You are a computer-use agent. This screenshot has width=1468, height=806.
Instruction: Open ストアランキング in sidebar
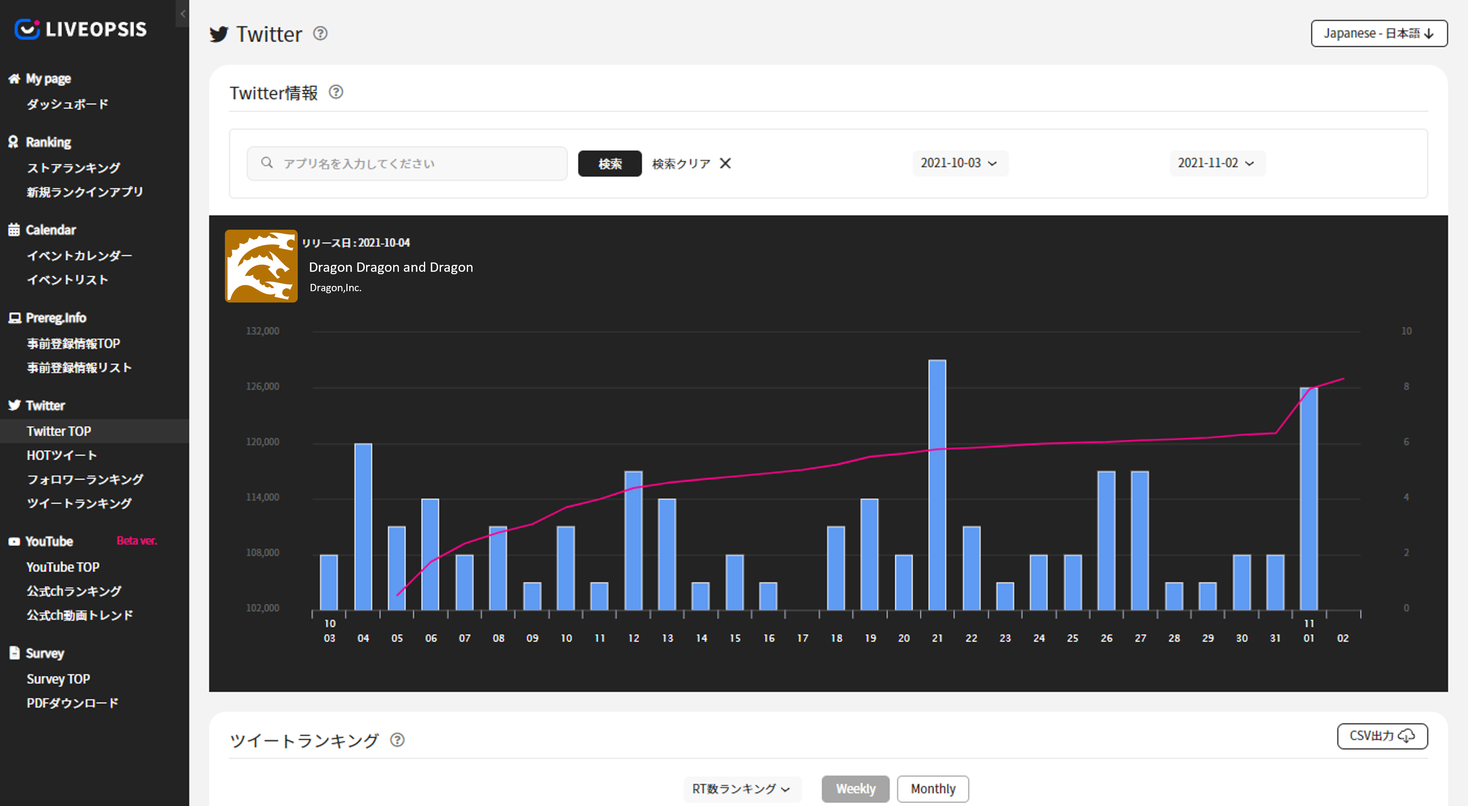click(73, 168)
